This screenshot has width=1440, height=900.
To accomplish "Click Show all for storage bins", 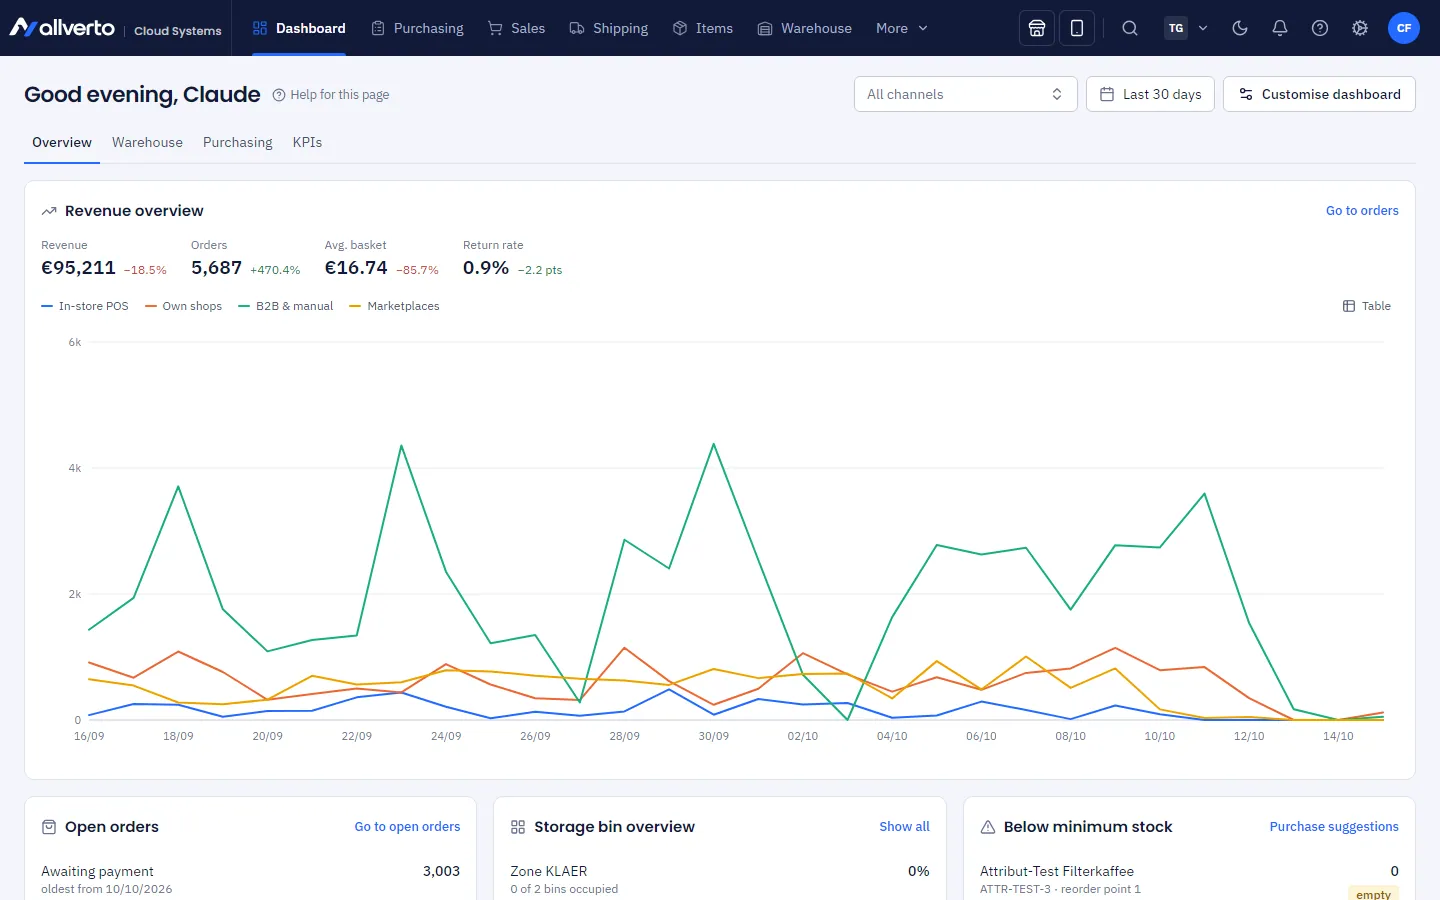I will (x=904, y=827).
